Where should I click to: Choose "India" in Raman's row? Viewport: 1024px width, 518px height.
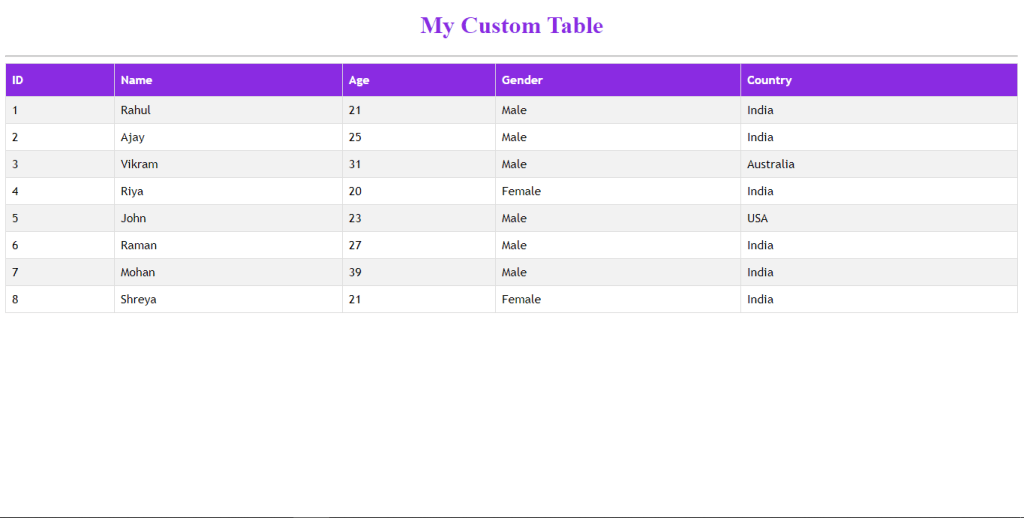coord(879,245)
